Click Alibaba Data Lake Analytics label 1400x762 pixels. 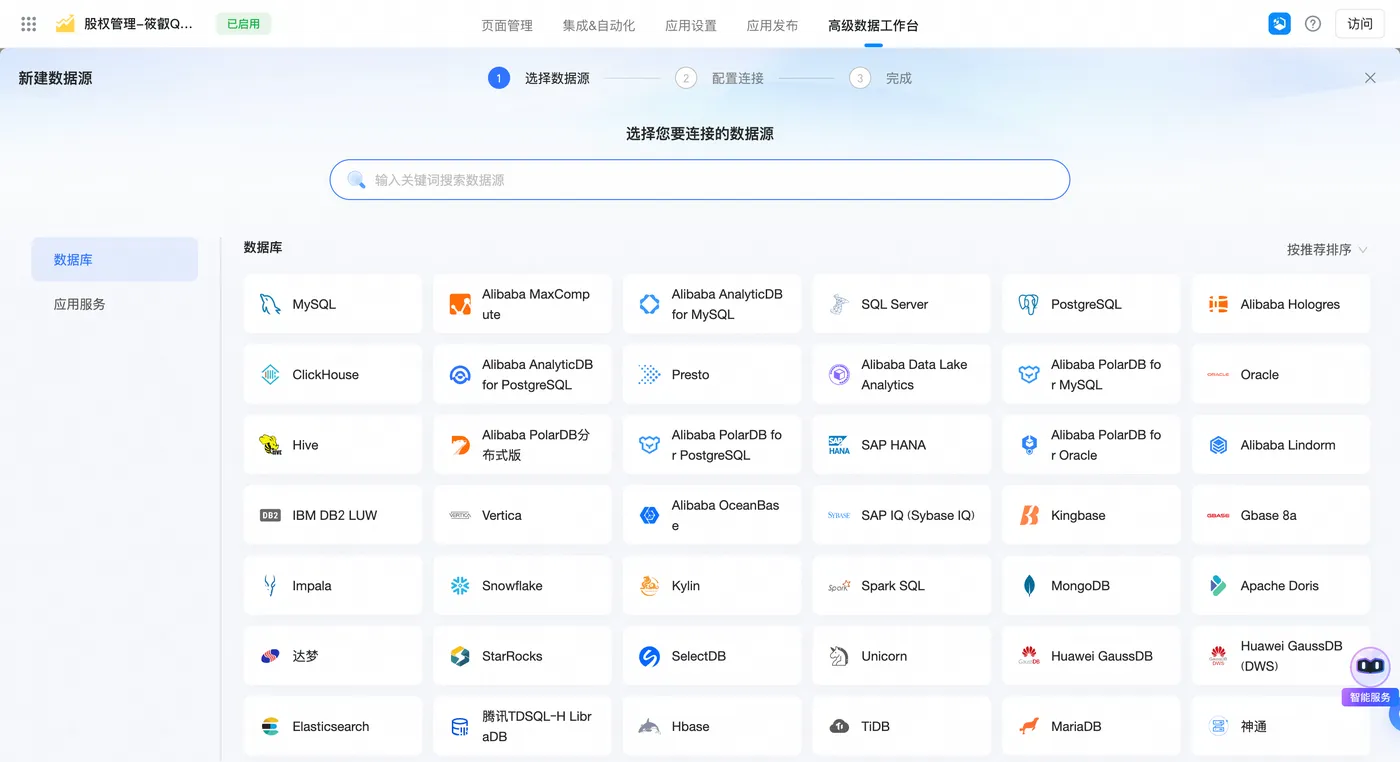[x=914, y=375]
